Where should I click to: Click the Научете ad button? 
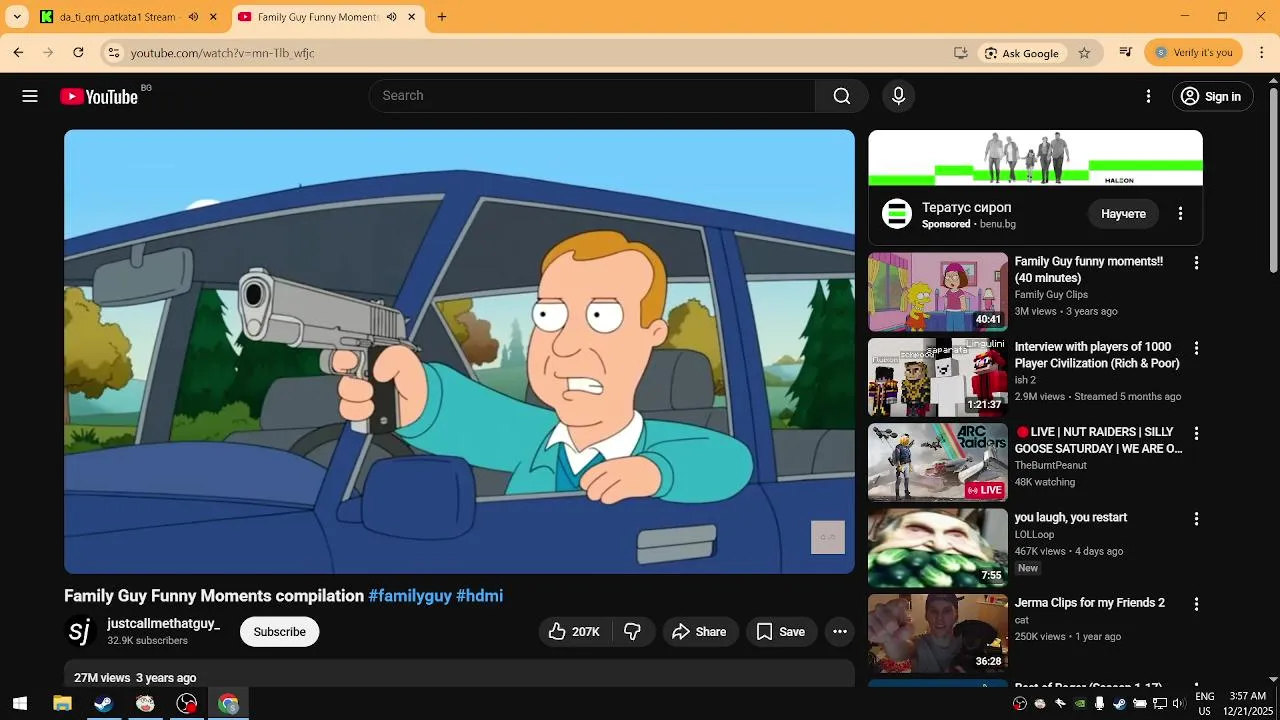(1123, 214)
